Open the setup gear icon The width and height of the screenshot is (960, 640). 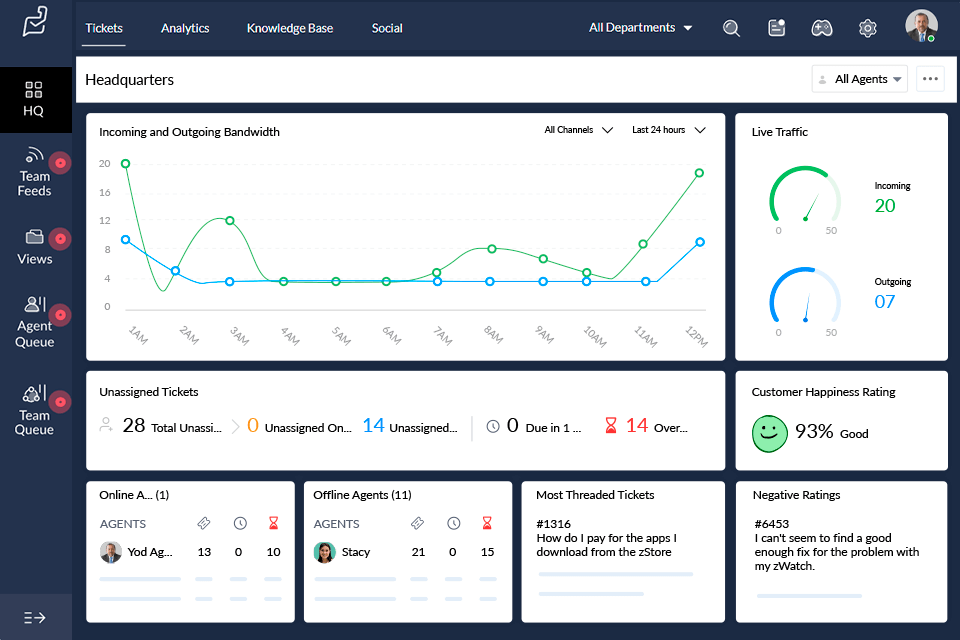[x=867, y=28]
